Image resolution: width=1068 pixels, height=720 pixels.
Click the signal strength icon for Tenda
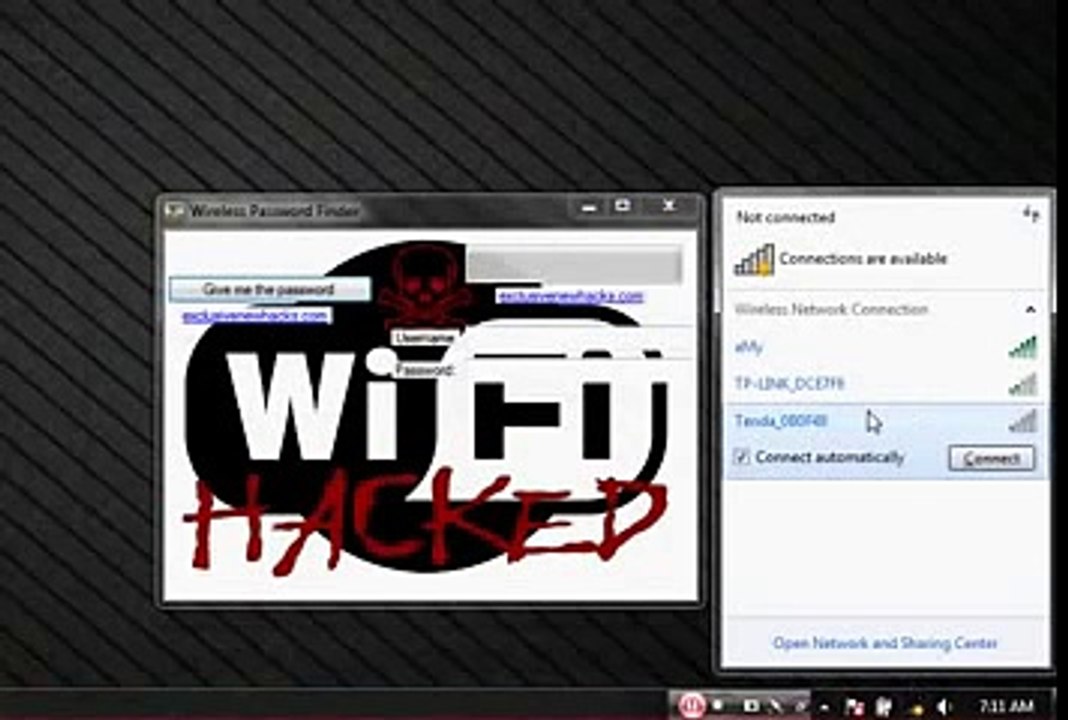1022,421
